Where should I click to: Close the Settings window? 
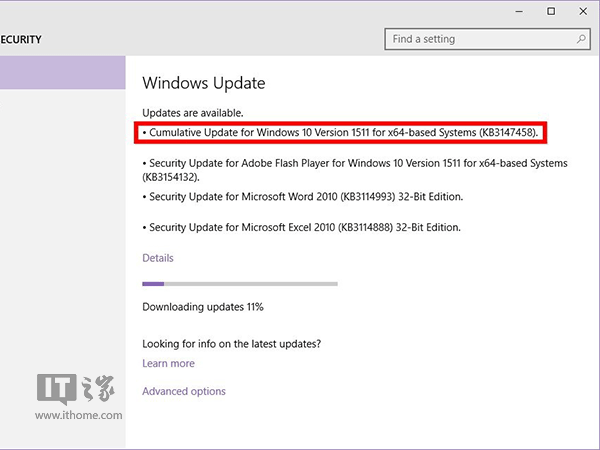click(x=583, y=11)
